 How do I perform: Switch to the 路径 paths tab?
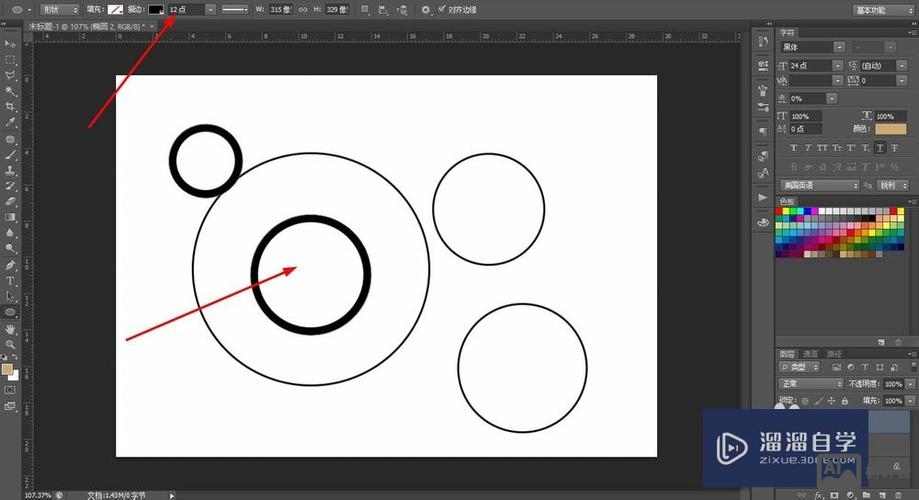(832, 354)
